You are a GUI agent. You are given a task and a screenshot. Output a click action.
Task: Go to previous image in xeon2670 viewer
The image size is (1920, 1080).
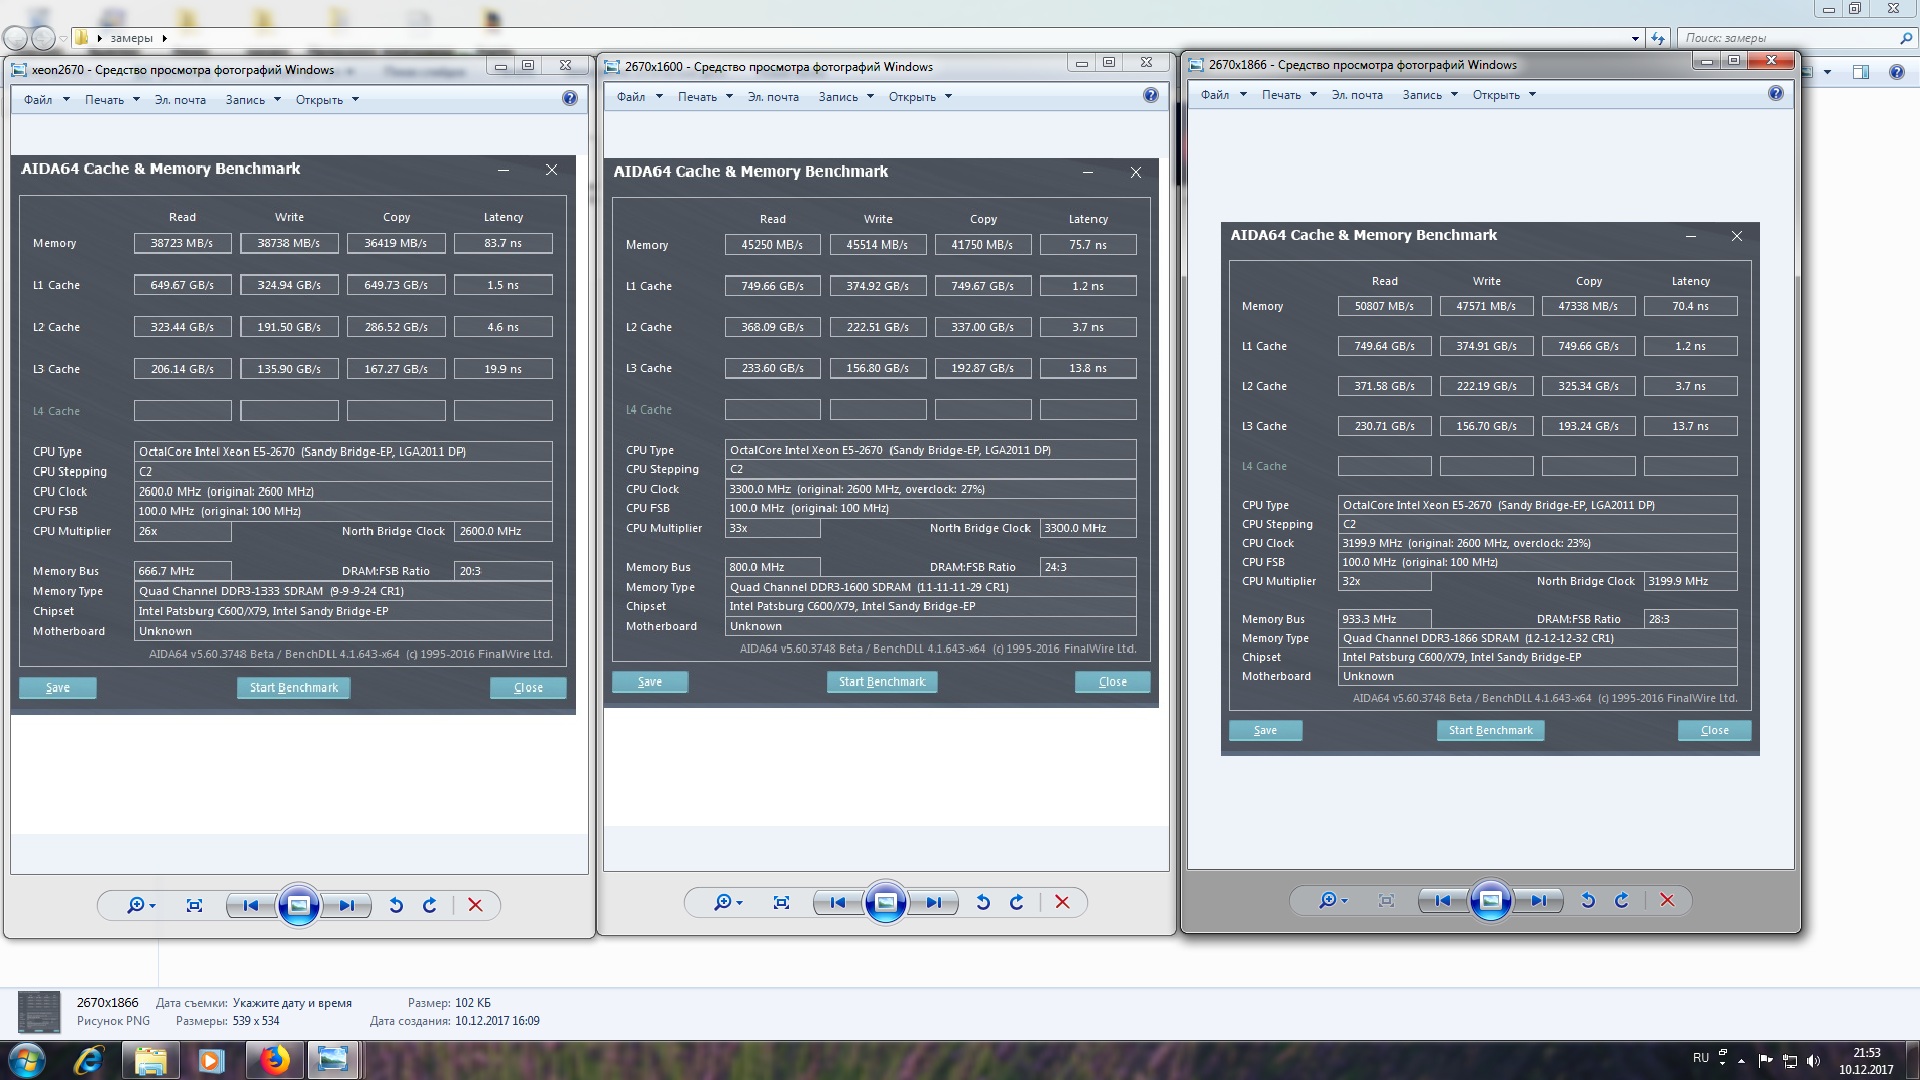(x=251, y=905)
